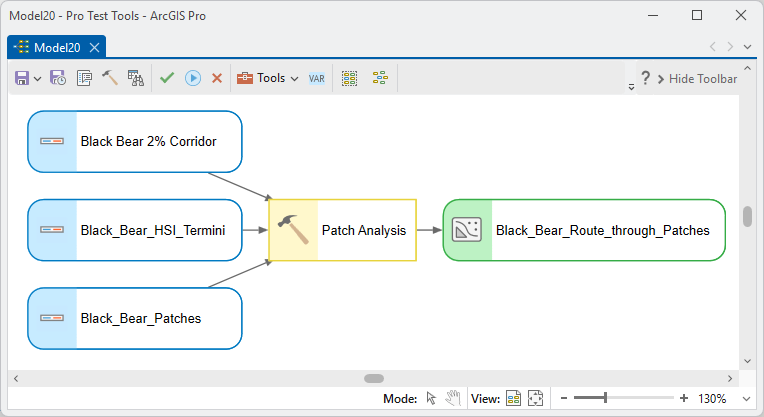This screenshot has height=417, width=764.
Task: Select the Black_Bear_Route_through_Patches output
Action: pyautogui.click(x=584, y=230)
